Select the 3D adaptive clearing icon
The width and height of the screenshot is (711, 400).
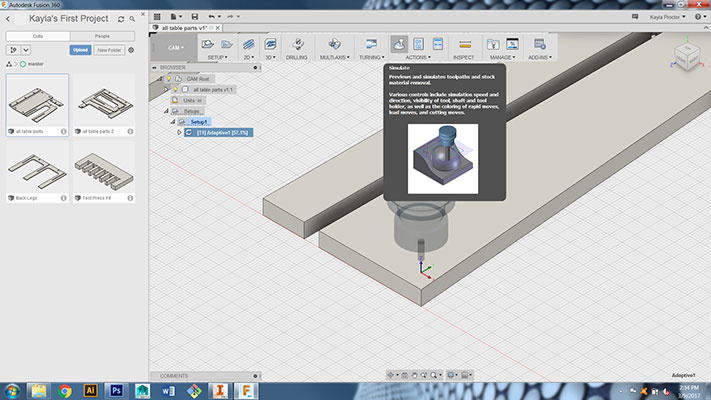270,44
